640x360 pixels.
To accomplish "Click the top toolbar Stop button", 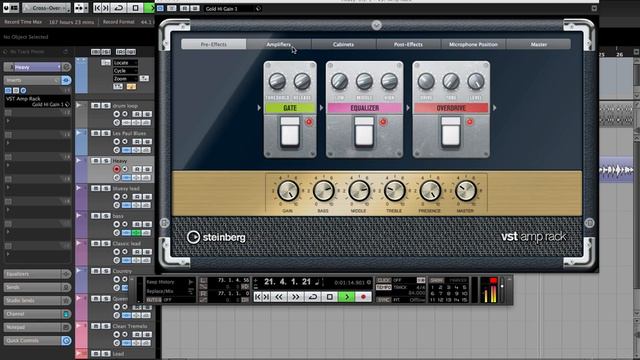I will pos(136,8).
